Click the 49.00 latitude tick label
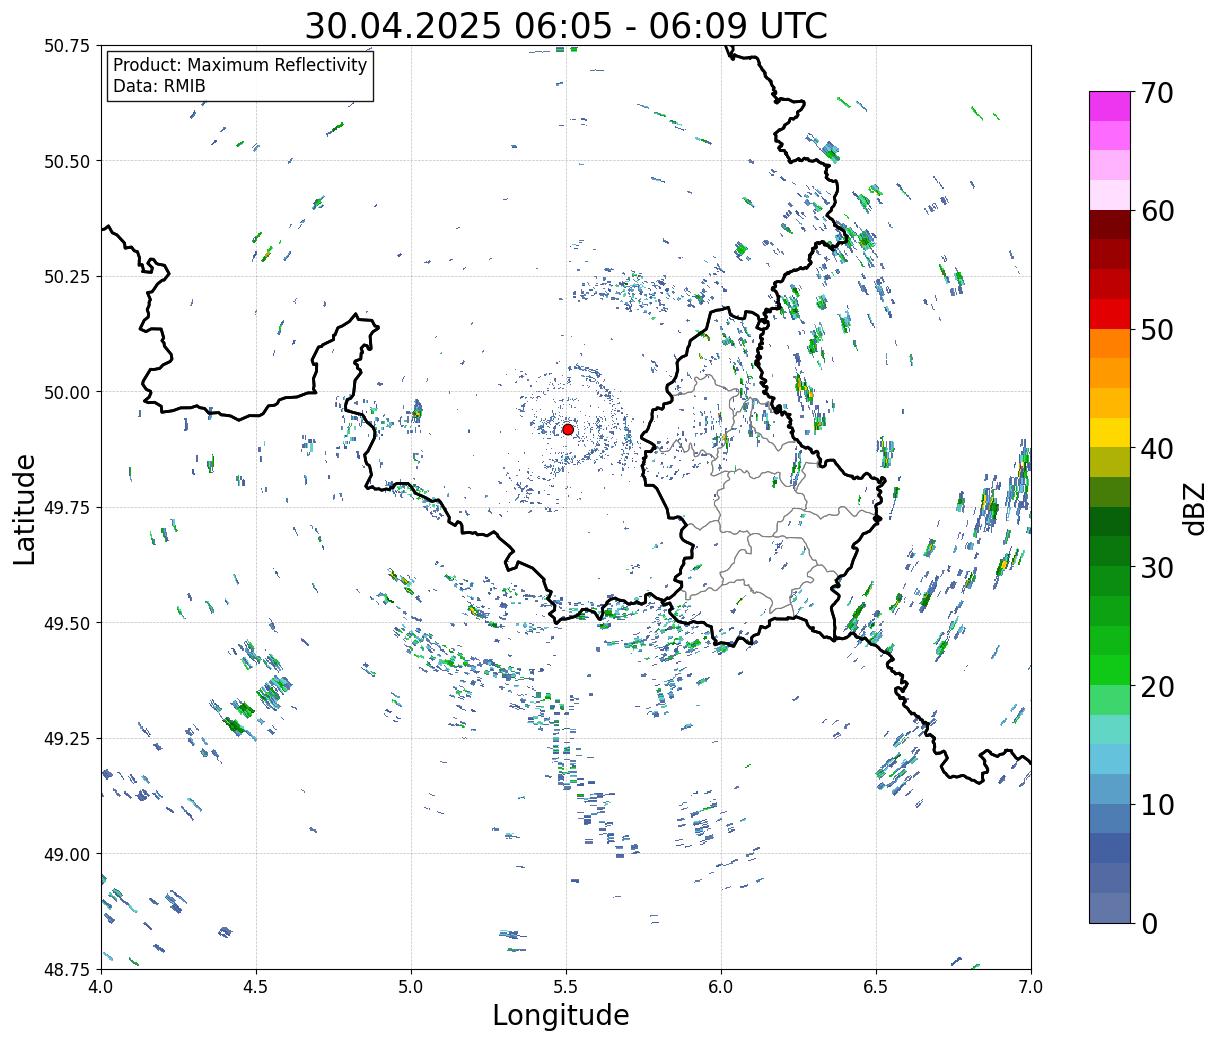 tap(67, 854)
